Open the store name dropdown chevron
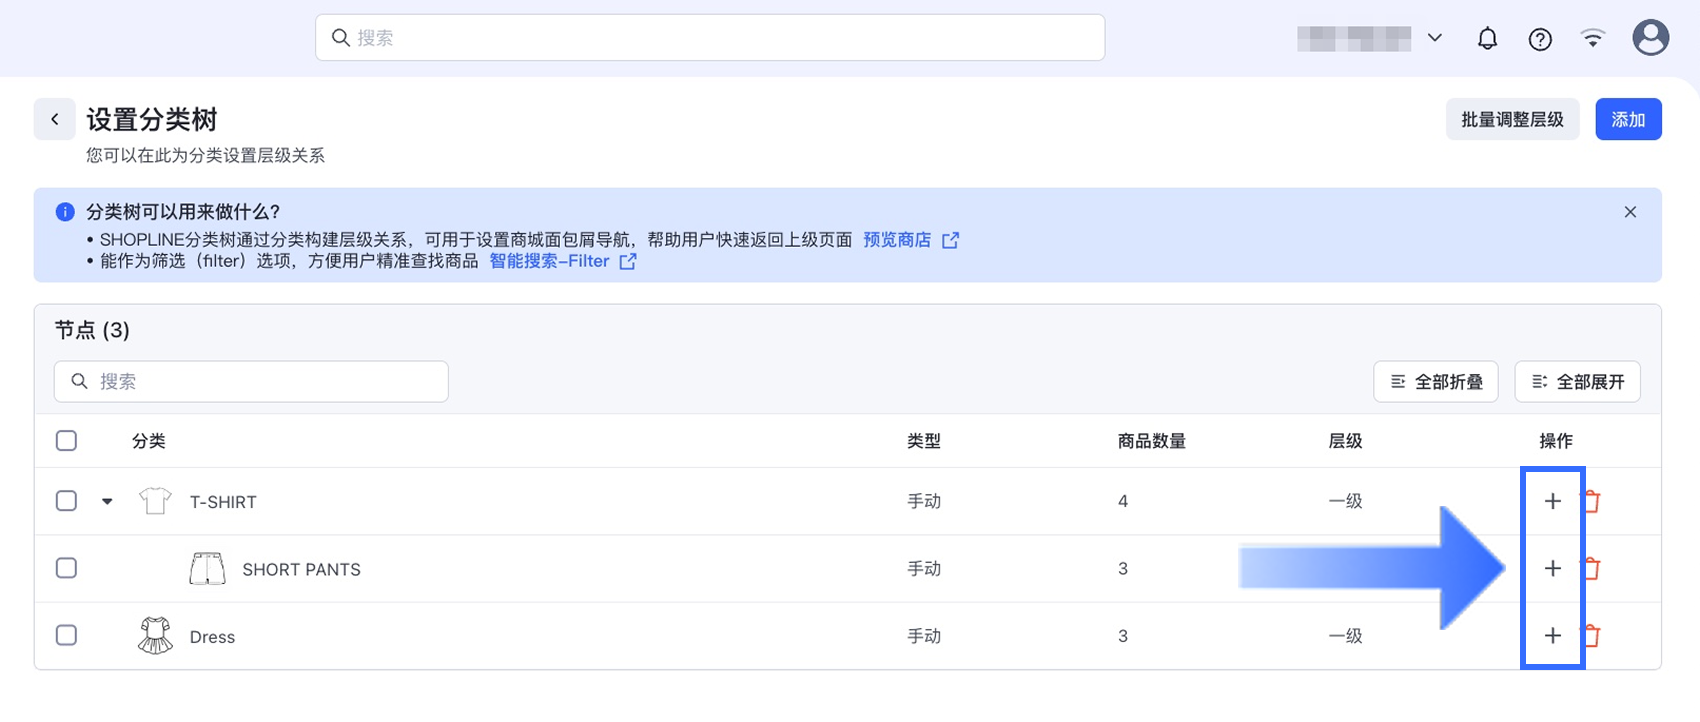 [x=1435, y=38]
